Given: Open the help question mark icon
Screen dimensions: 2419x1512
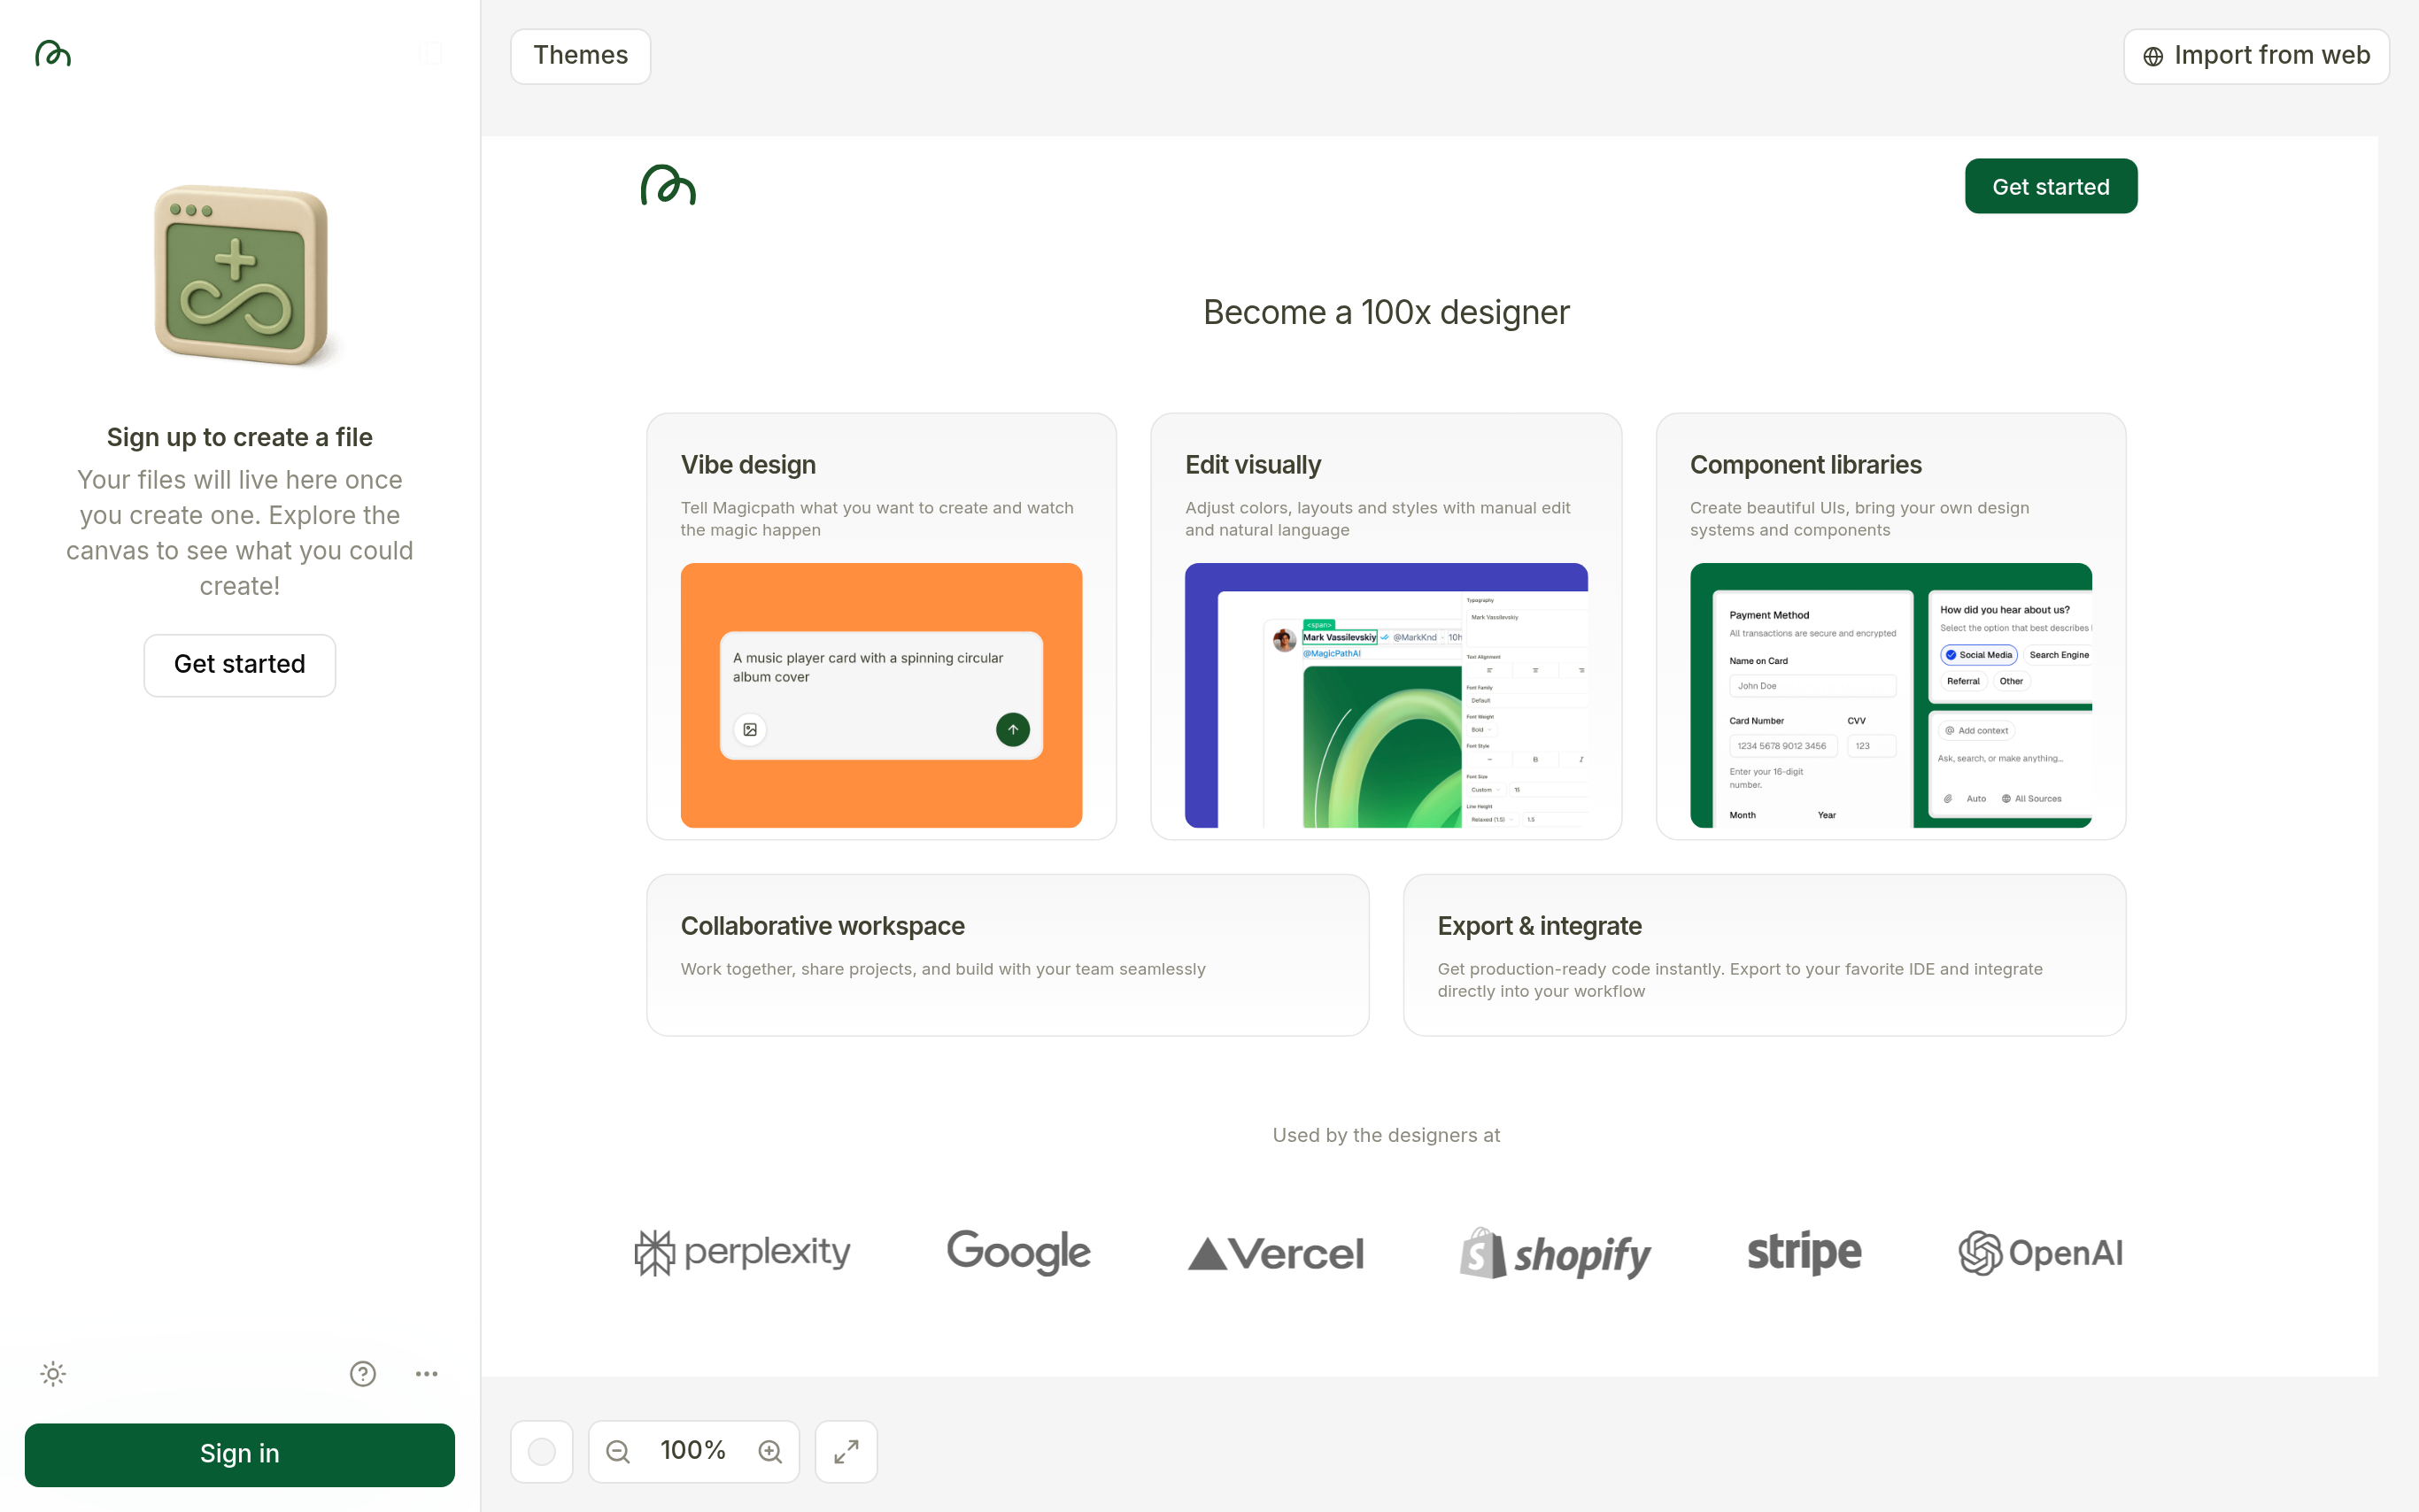Looking at the screenshot, I should pos(363,1373).
